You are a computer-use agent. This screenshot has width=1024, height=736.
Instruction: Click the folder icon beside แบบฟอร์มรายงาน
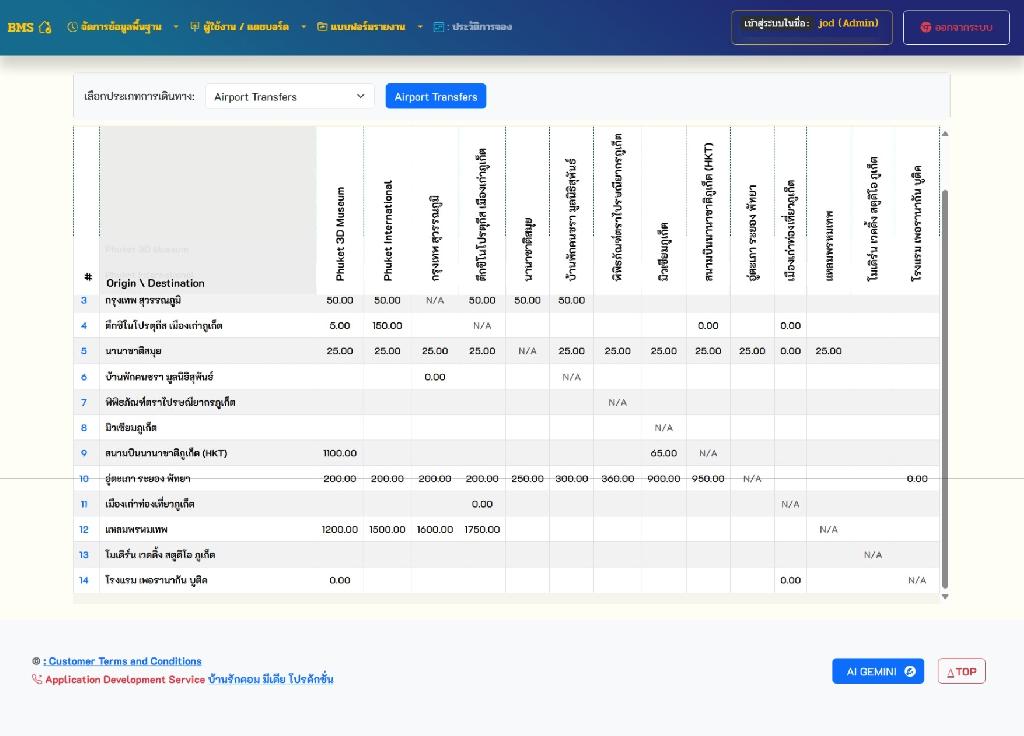[322, 27]
